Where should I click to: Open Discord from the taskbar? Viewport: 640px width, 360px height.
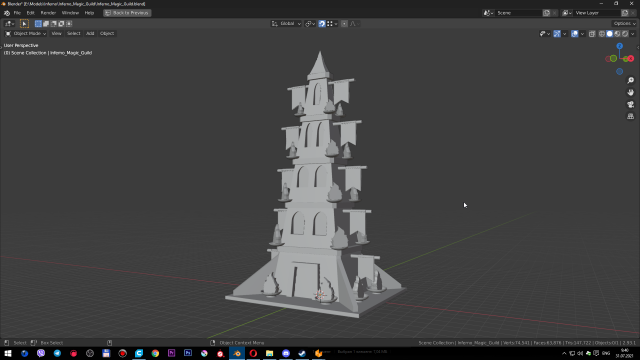[286, 353]
